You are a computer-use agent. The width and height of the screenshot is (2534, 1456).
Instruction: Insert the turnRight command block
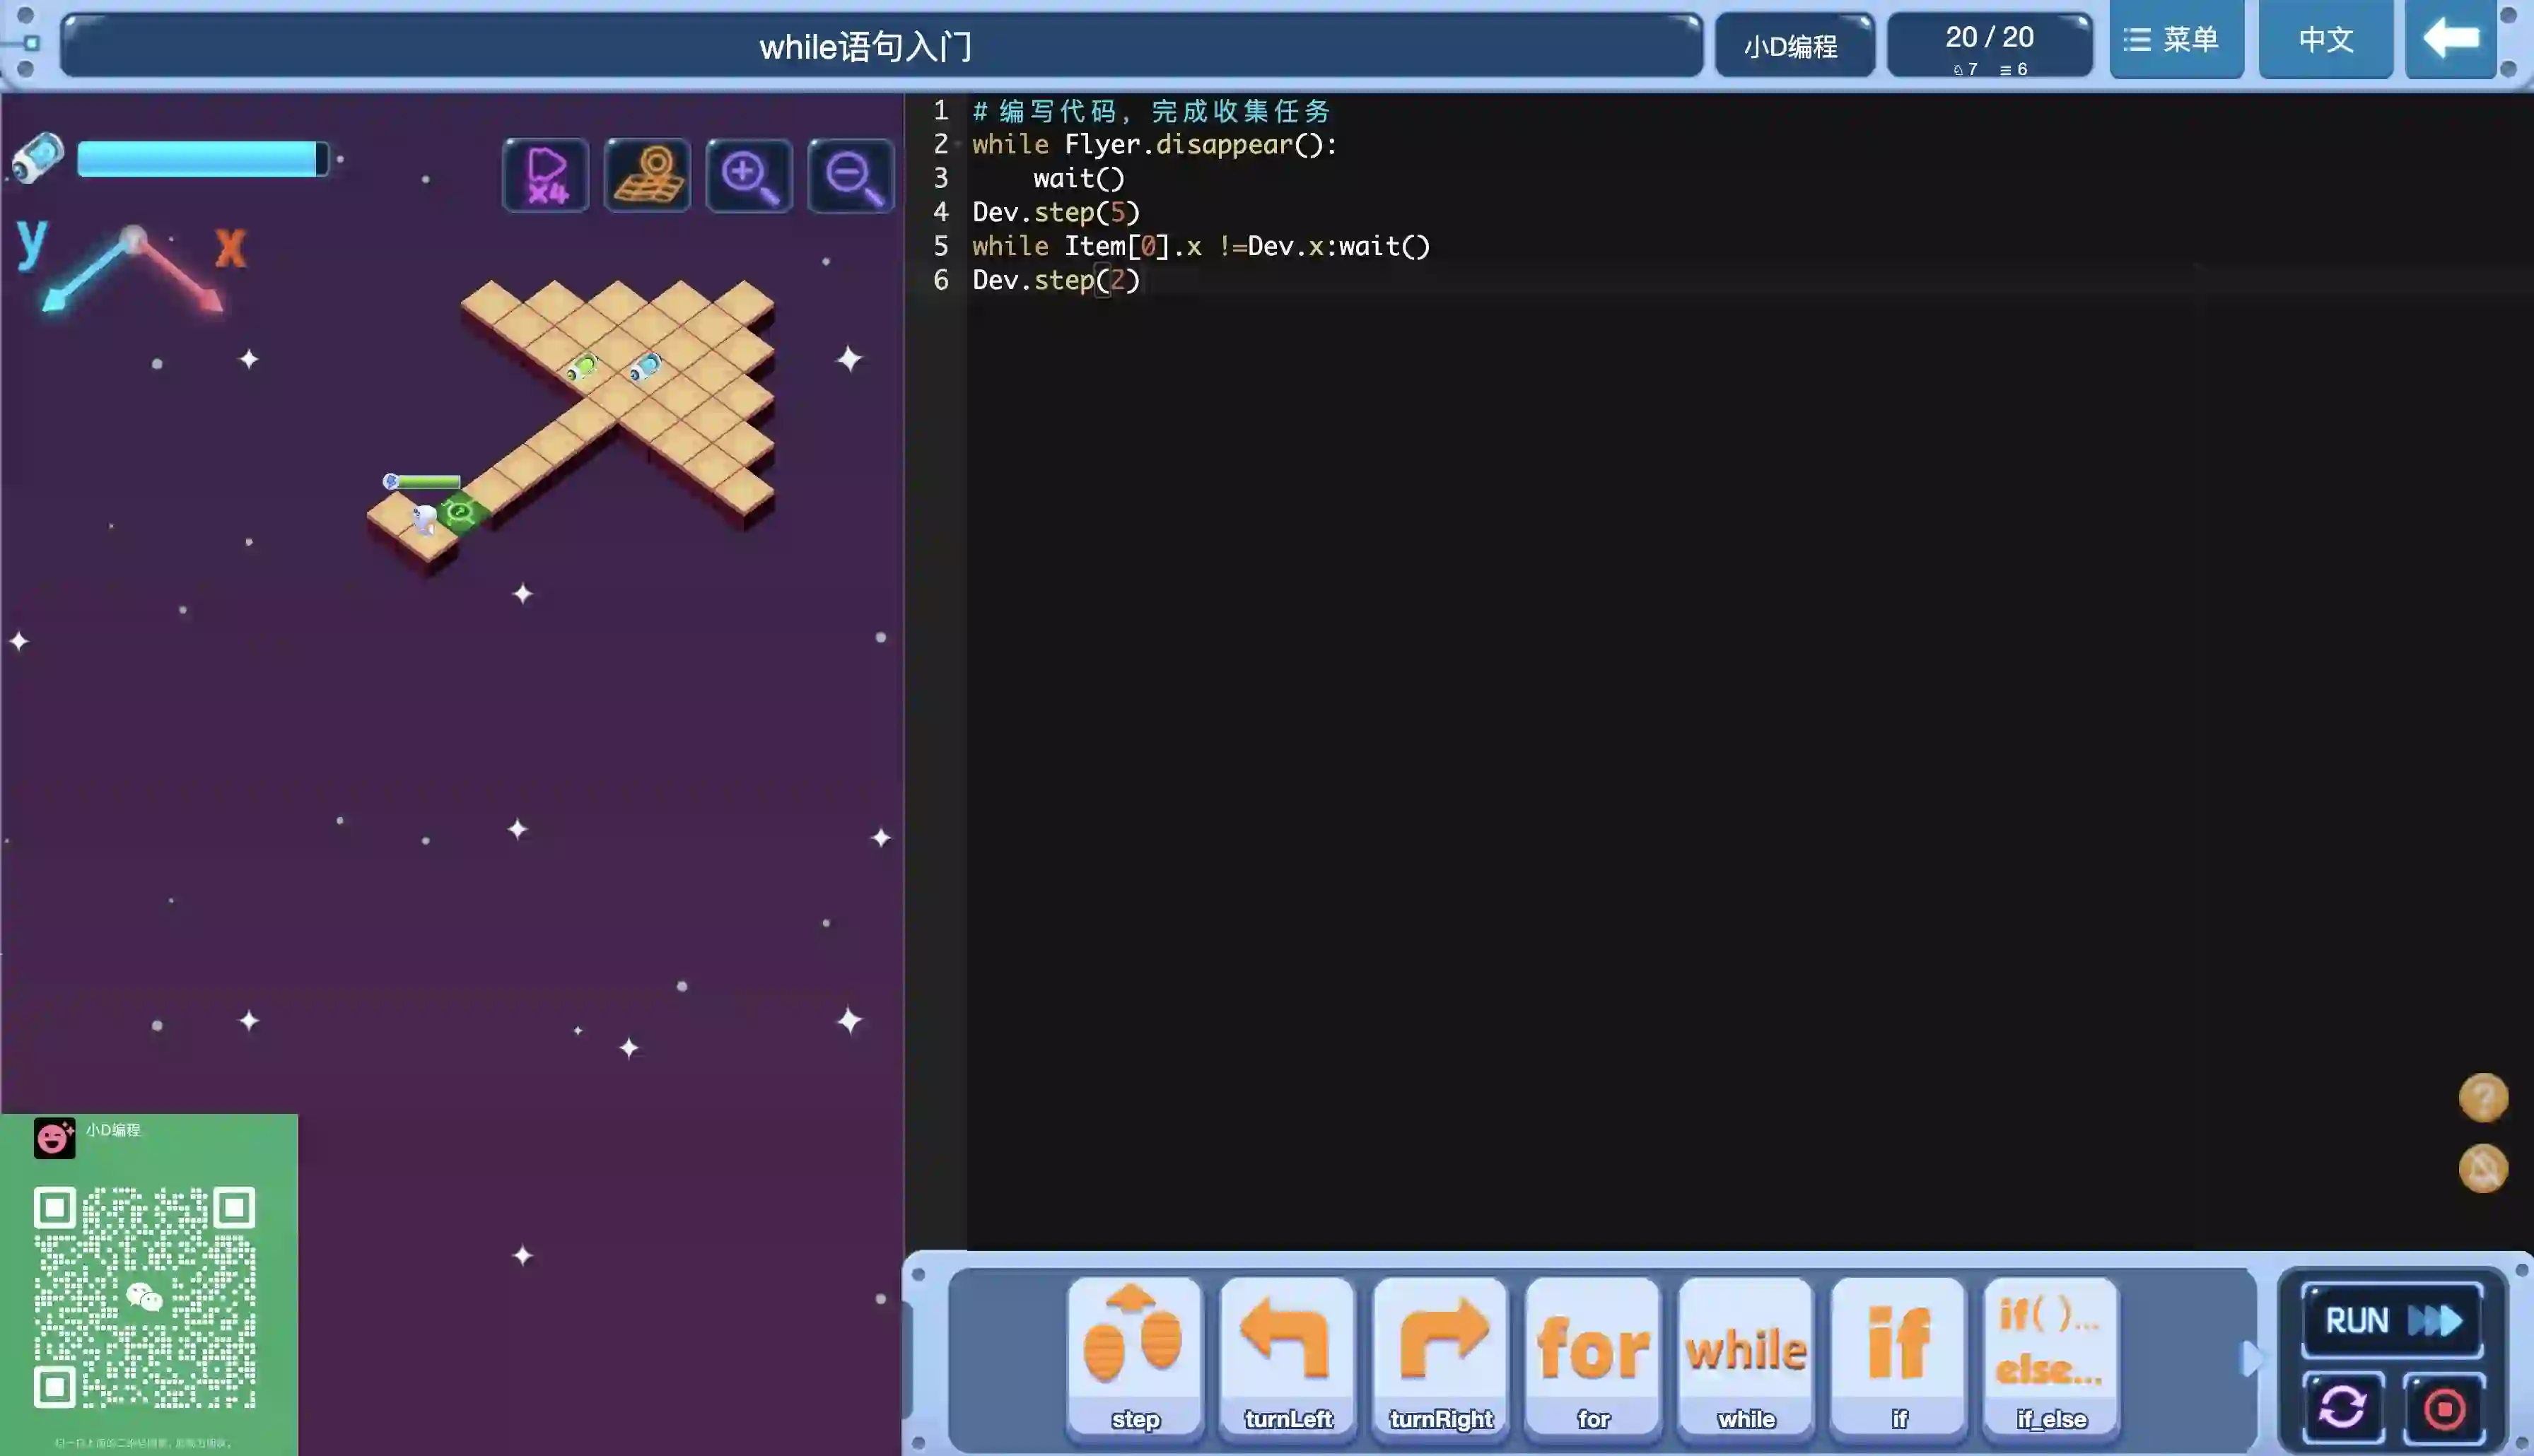click(x=1440, y=1356)
